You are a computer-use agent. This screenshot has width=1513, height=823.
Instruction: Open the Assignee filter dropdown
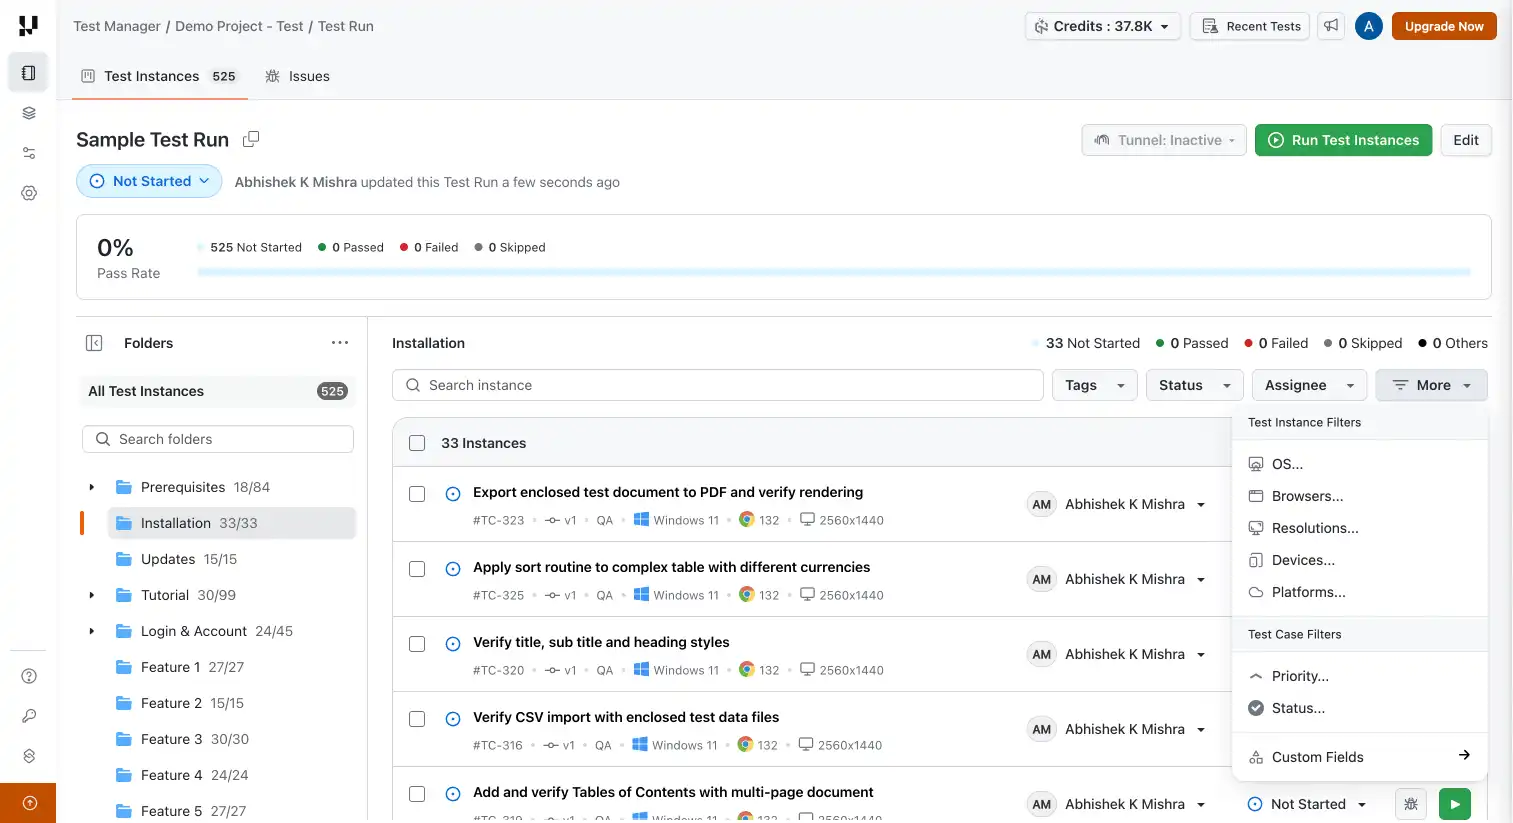click(x=1309, y=385)
